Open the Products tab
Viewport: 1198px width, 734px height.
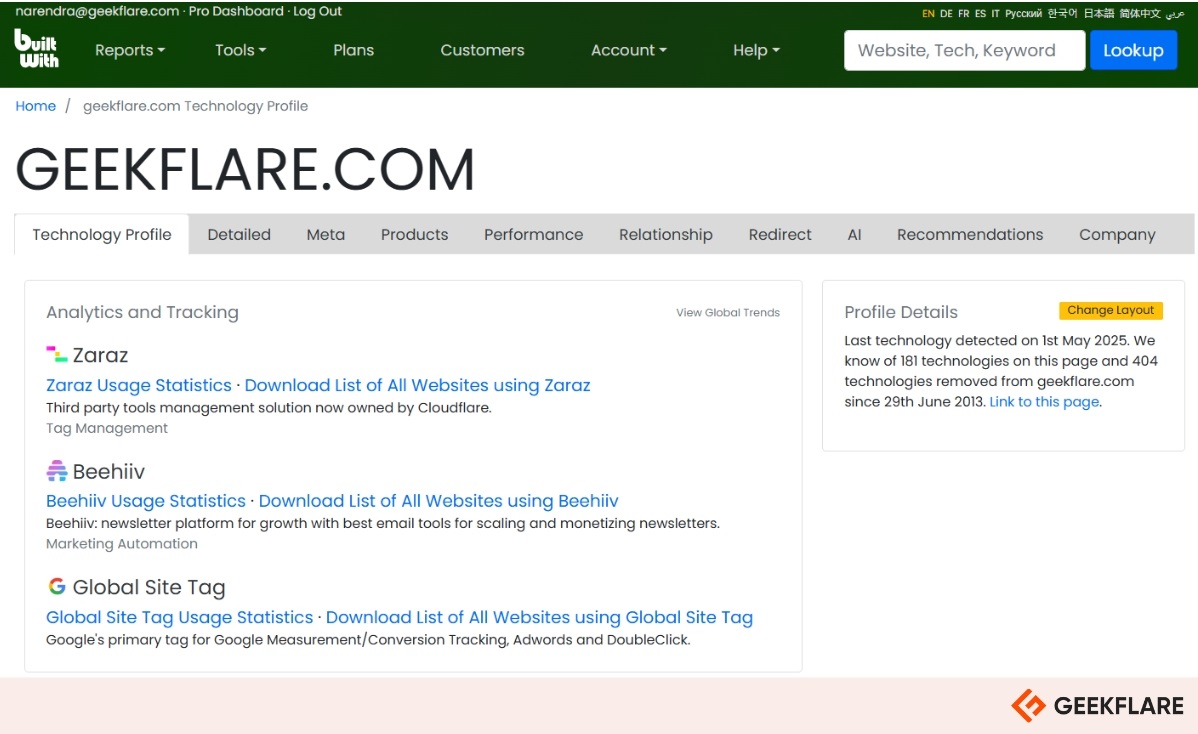tap(414, 234)
